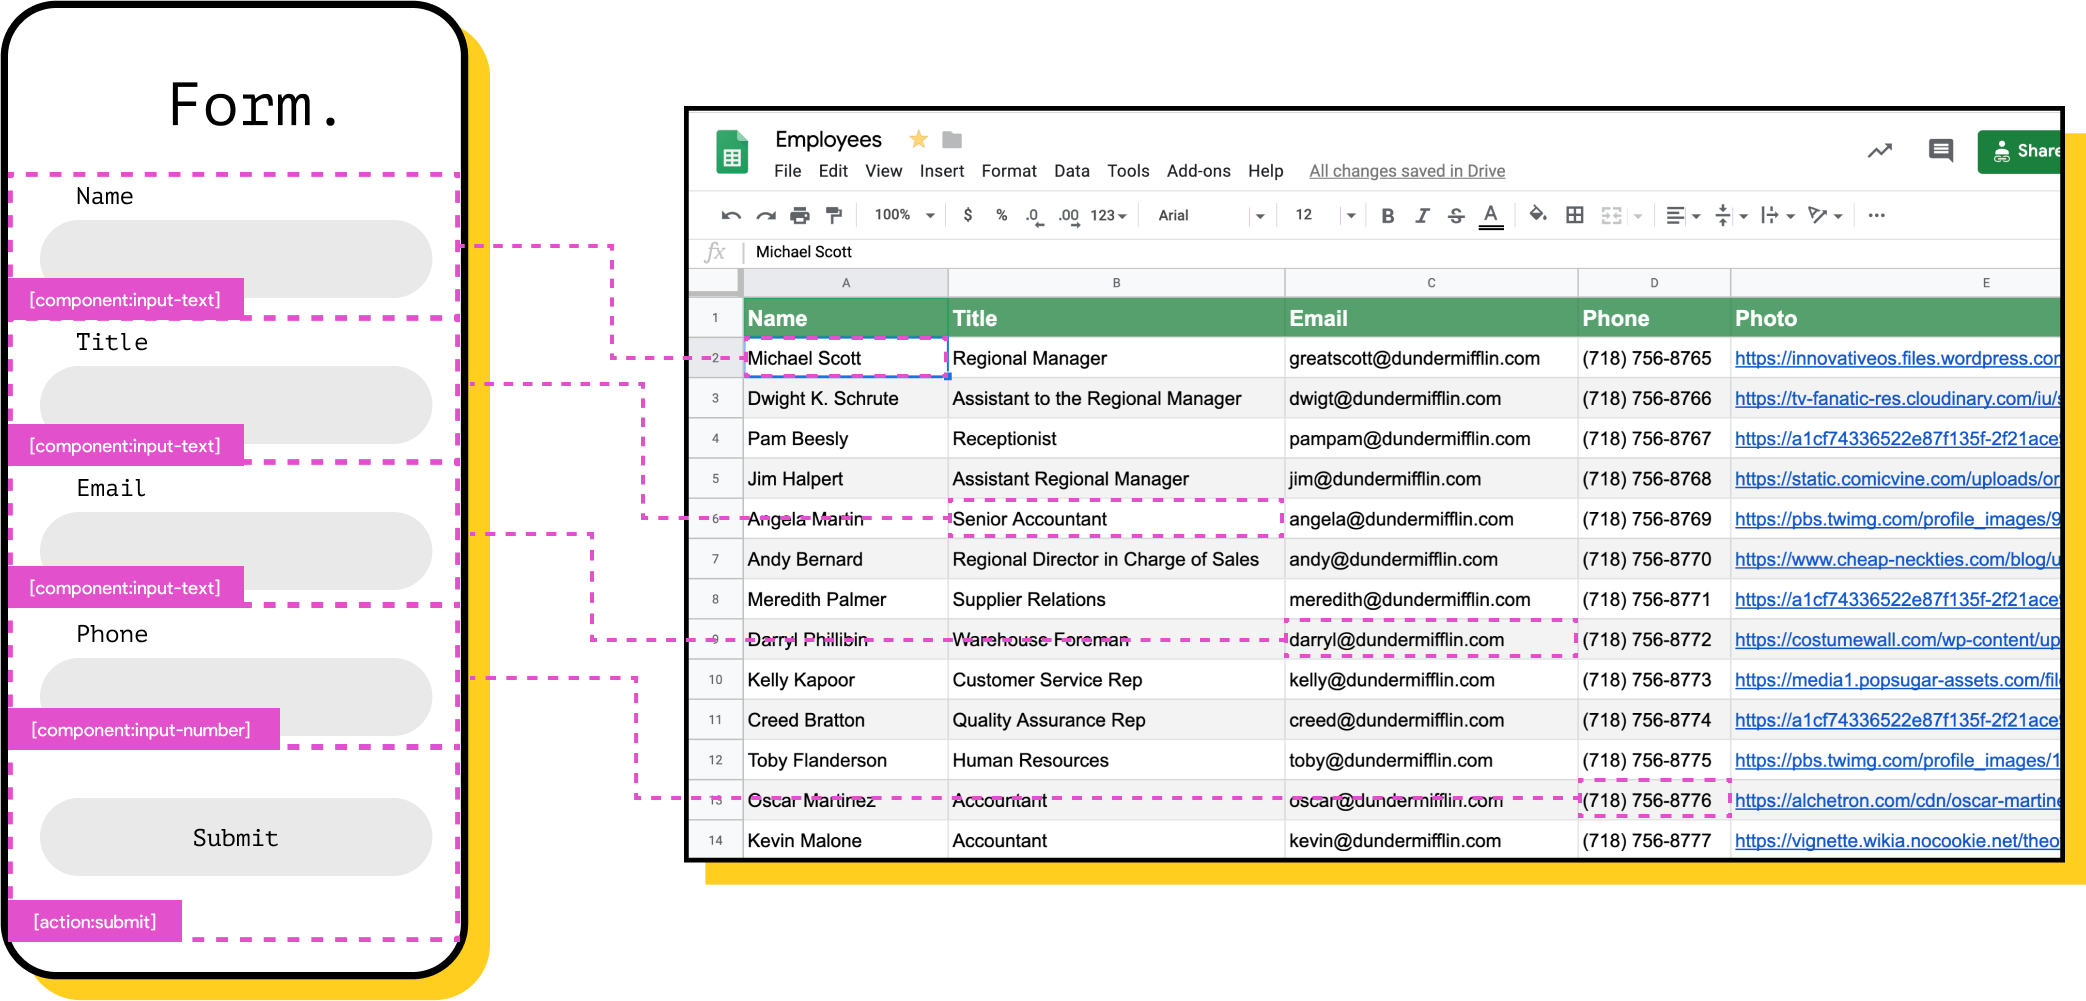
Task: Open the Google Sheets home icon
Action: coord(732,152)
